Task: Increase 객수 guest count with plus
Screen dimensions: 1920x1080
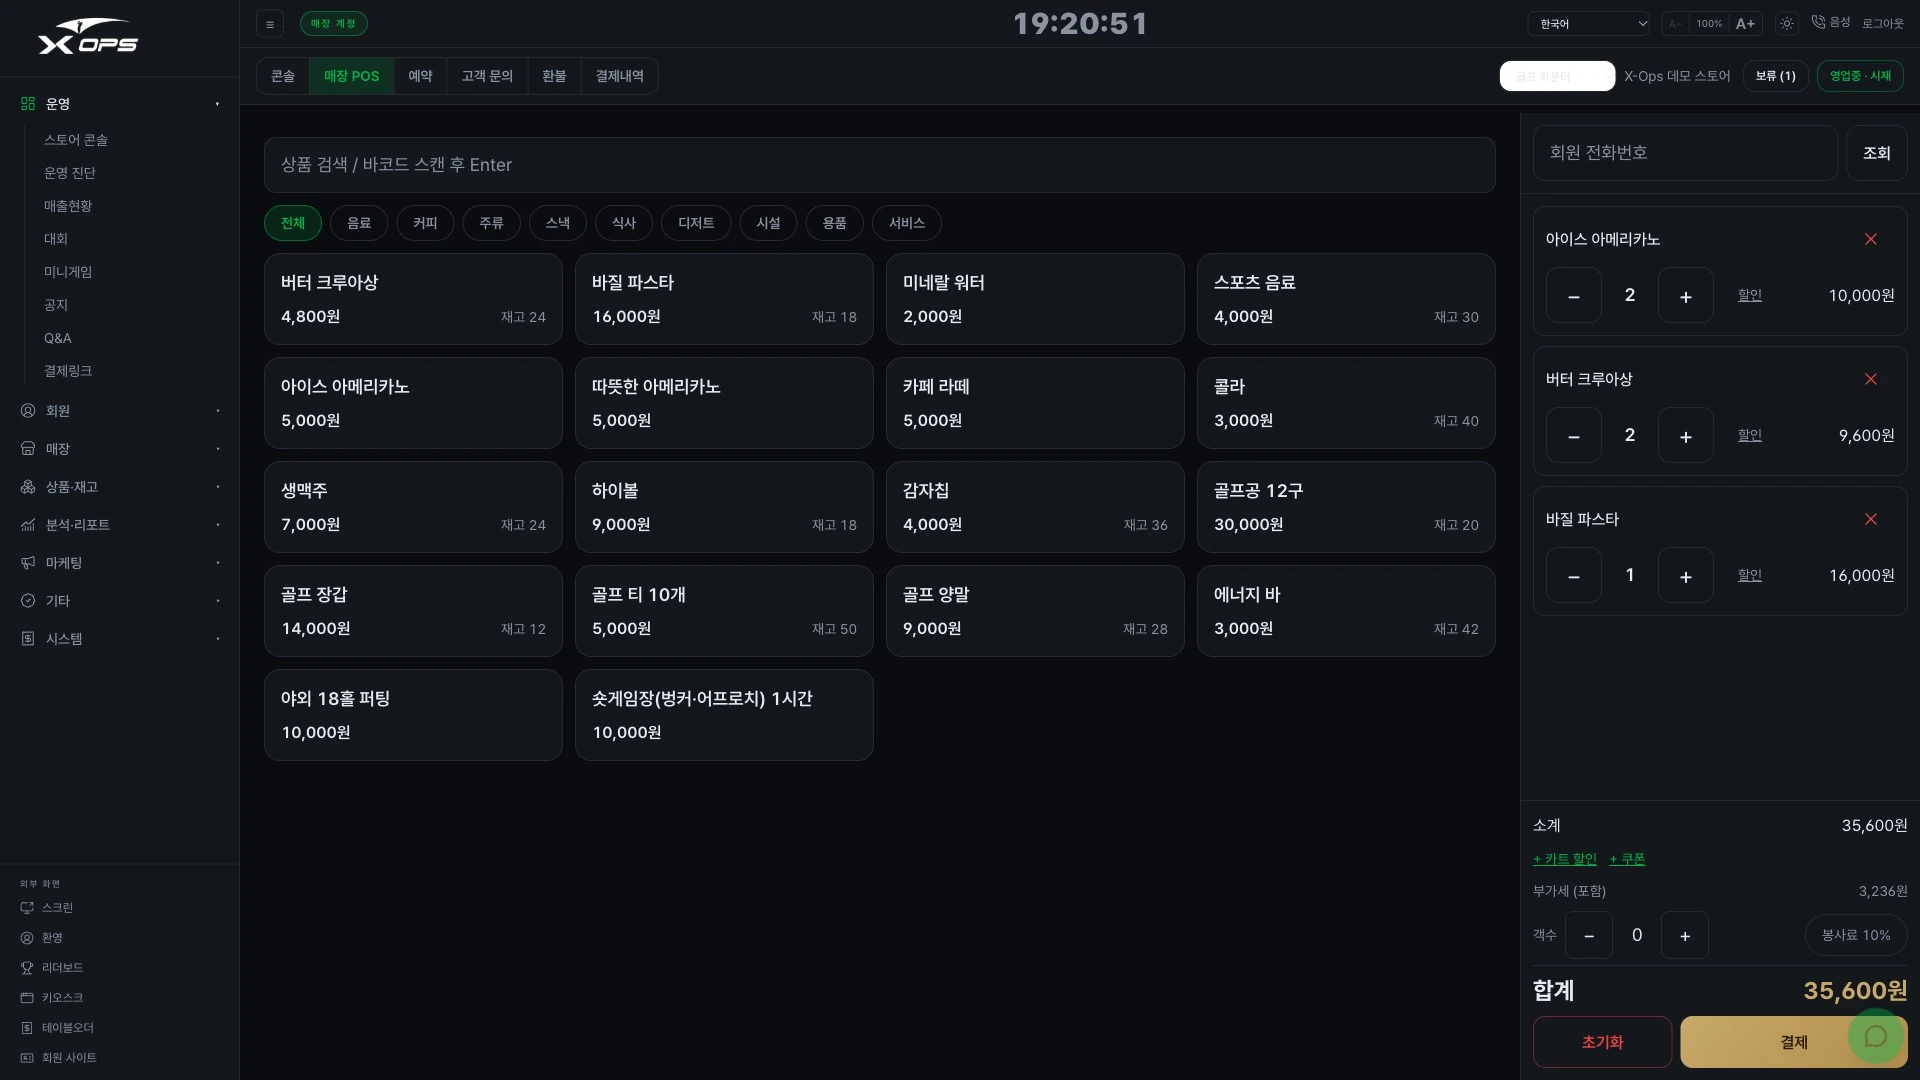Action: [x=1685, y=936]
